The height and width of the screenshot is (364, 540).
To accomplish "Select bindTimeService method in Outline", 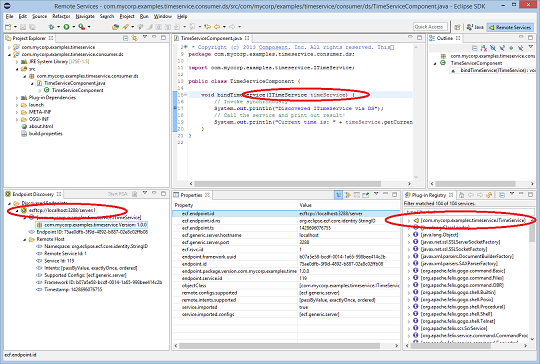I will 498,70.
